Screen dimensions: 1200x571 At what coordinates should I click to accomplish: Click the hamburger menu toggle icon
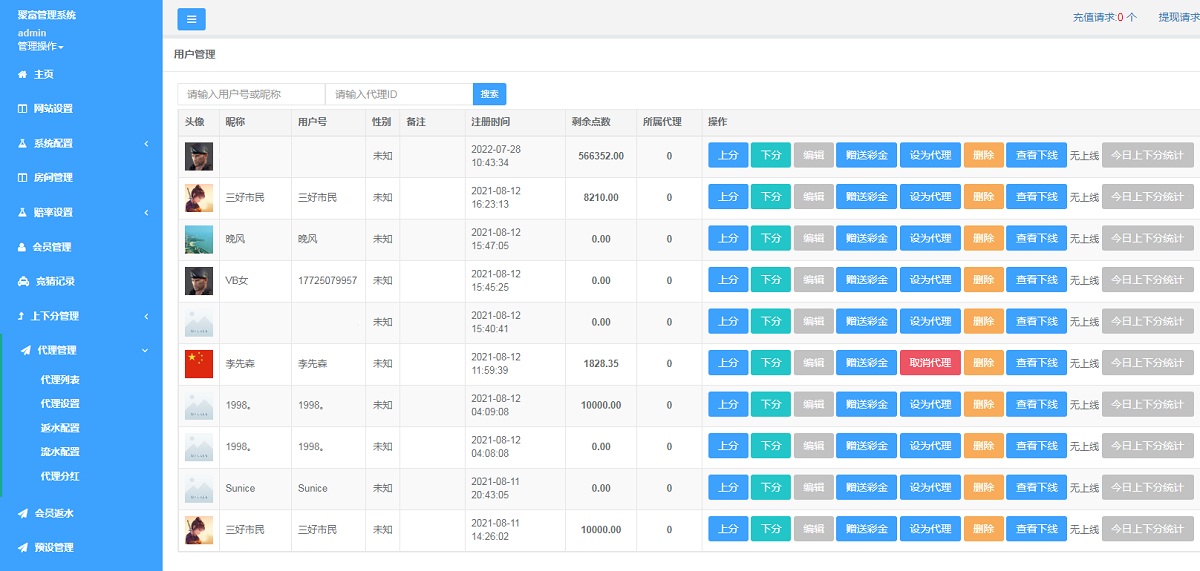[x=191, y=19]
